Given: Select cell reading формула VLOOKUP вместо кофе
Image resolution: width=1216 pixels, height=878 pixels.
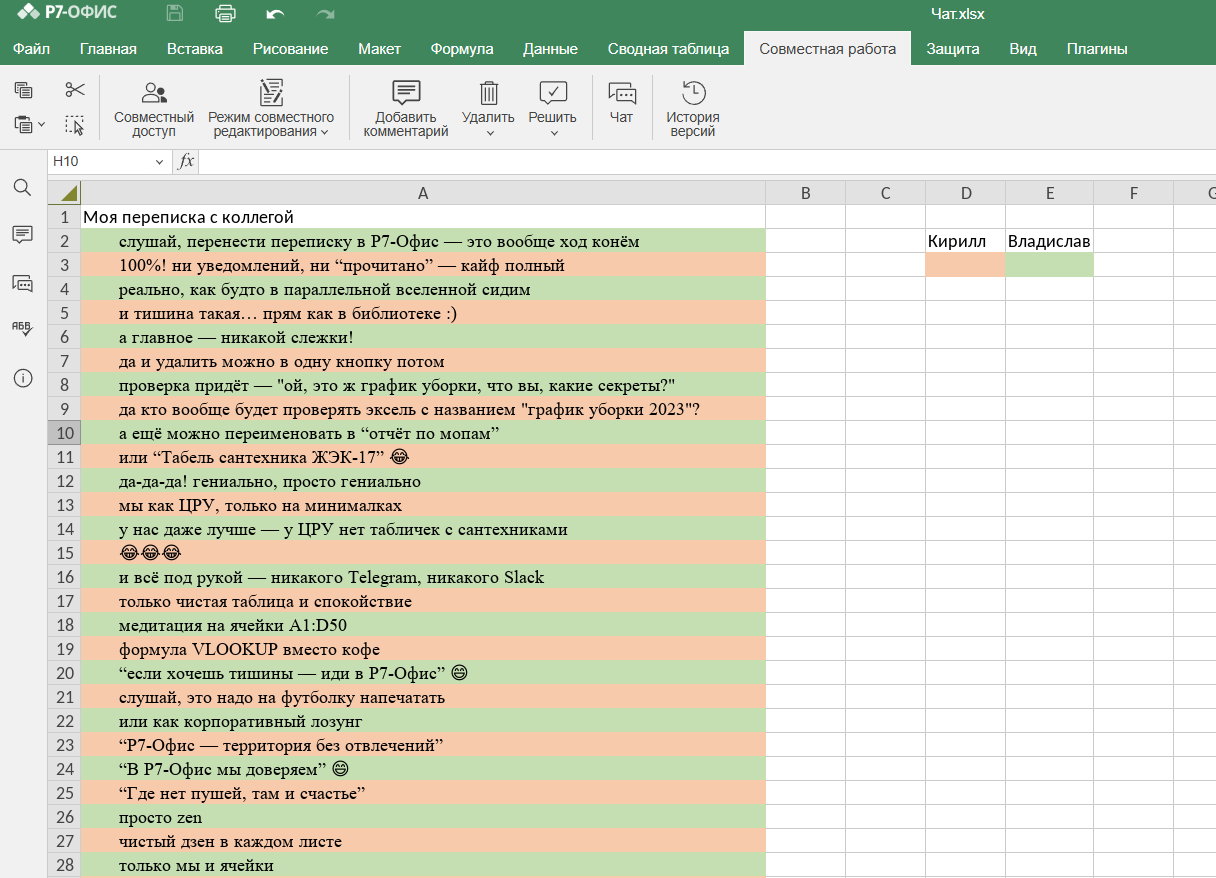Looking at the screenshot, I should pyautogui.click(x=423, y=649).
